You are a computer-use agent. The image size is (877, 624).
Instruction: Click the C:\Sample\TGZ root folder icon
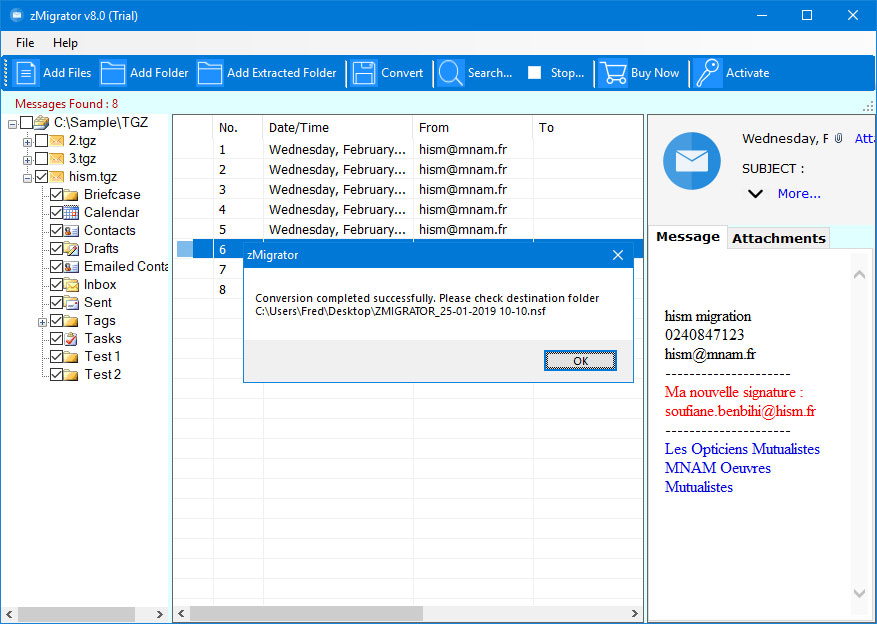pos(42,122)
